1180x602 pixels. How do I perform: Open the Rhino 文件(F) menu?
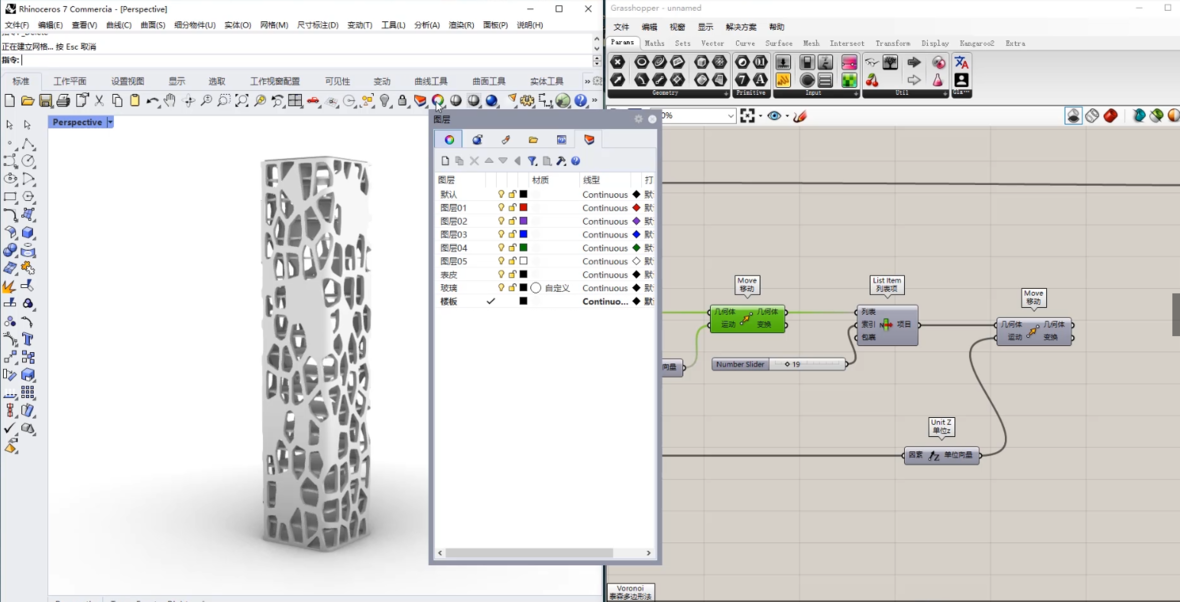pyautogui.click(x=17, y=25)
